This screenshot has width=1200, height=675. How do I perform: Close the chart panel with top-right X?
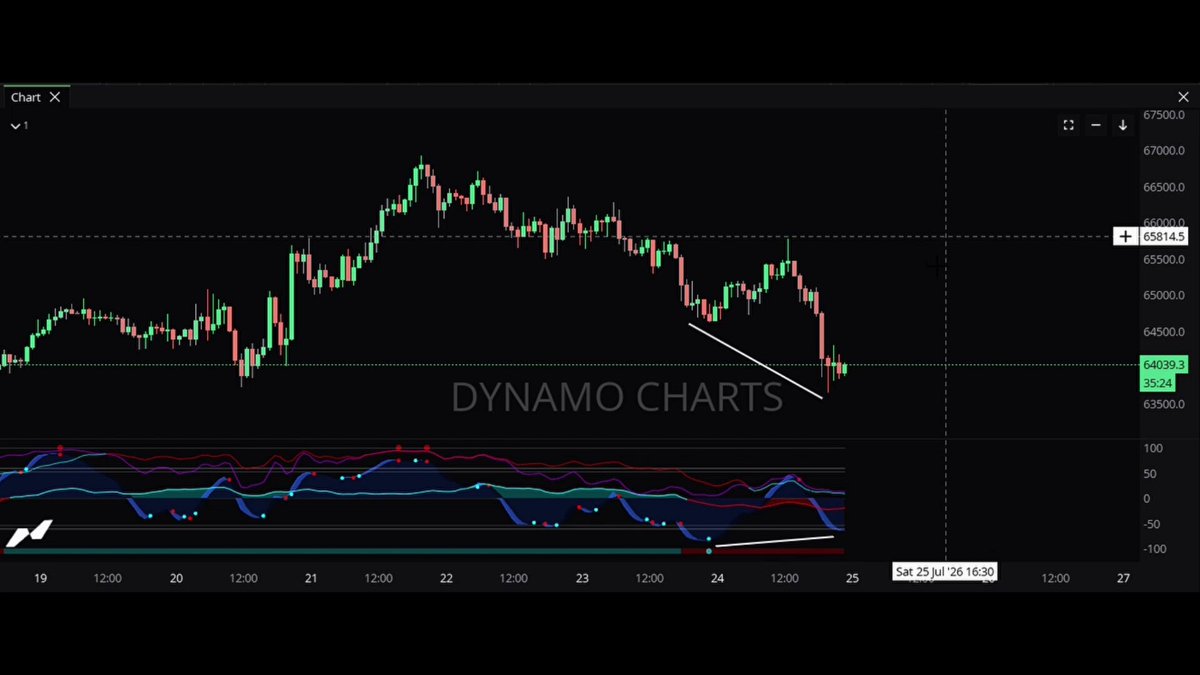(x=1184, y=97)
